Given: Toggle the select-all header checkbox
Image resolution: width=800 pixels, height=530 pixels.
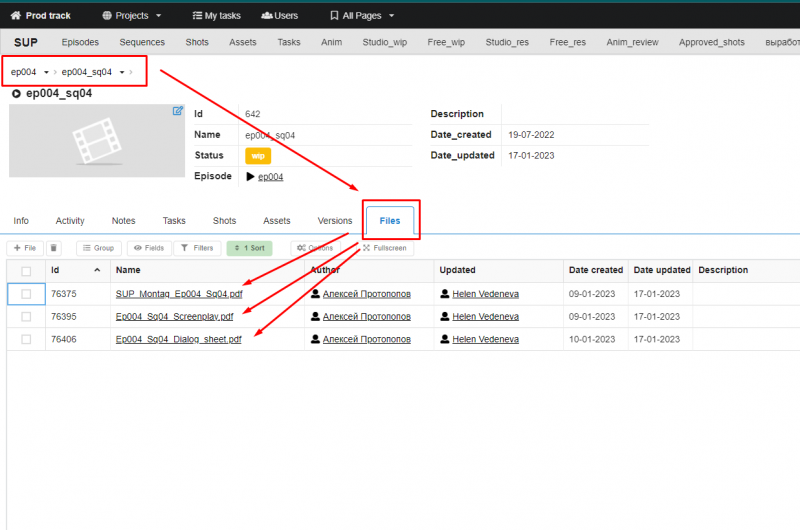Looking at the screenshot, I should (26, 271).
